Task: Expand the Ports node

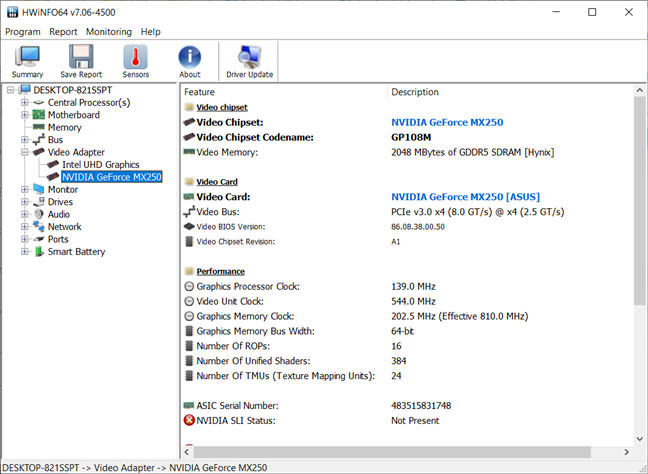Action: coord(25,239)
